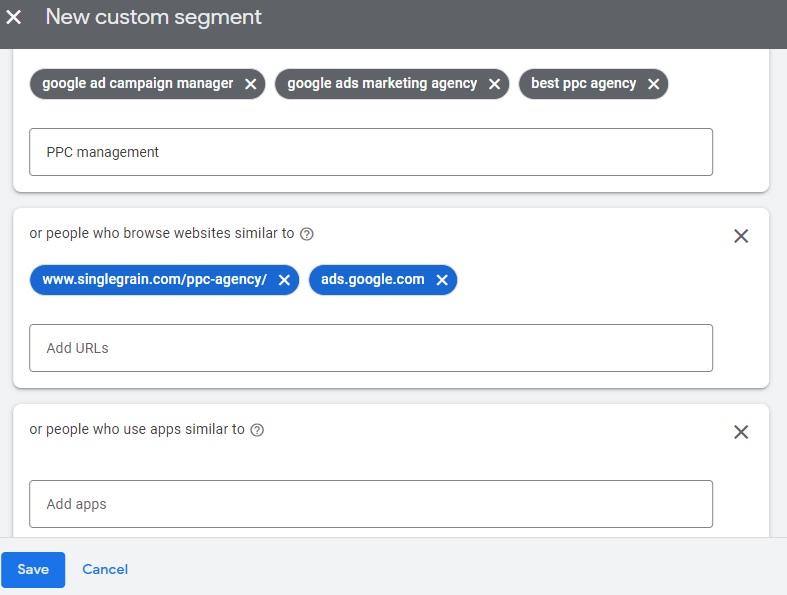Remove the 'google ad campaign manager' keyword chip
787x595 pixels.
tap(251, 84)
